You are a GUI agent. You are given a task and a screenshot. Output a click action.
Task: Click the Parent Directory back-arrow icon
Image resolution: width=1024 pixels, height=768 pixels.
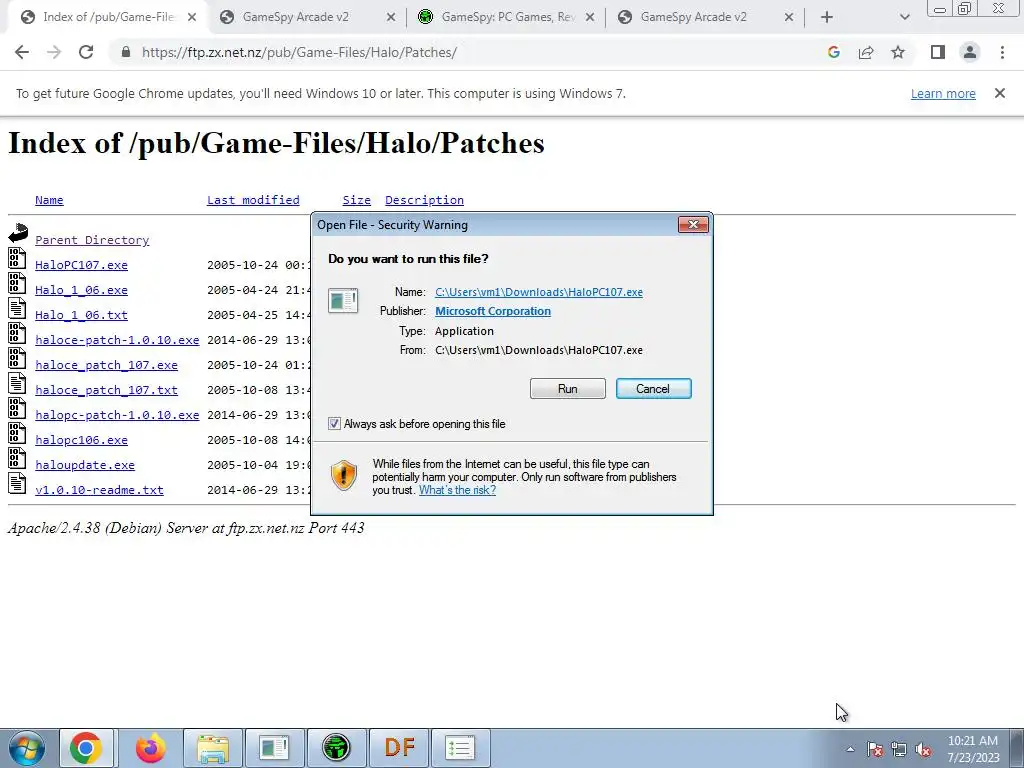18,233
